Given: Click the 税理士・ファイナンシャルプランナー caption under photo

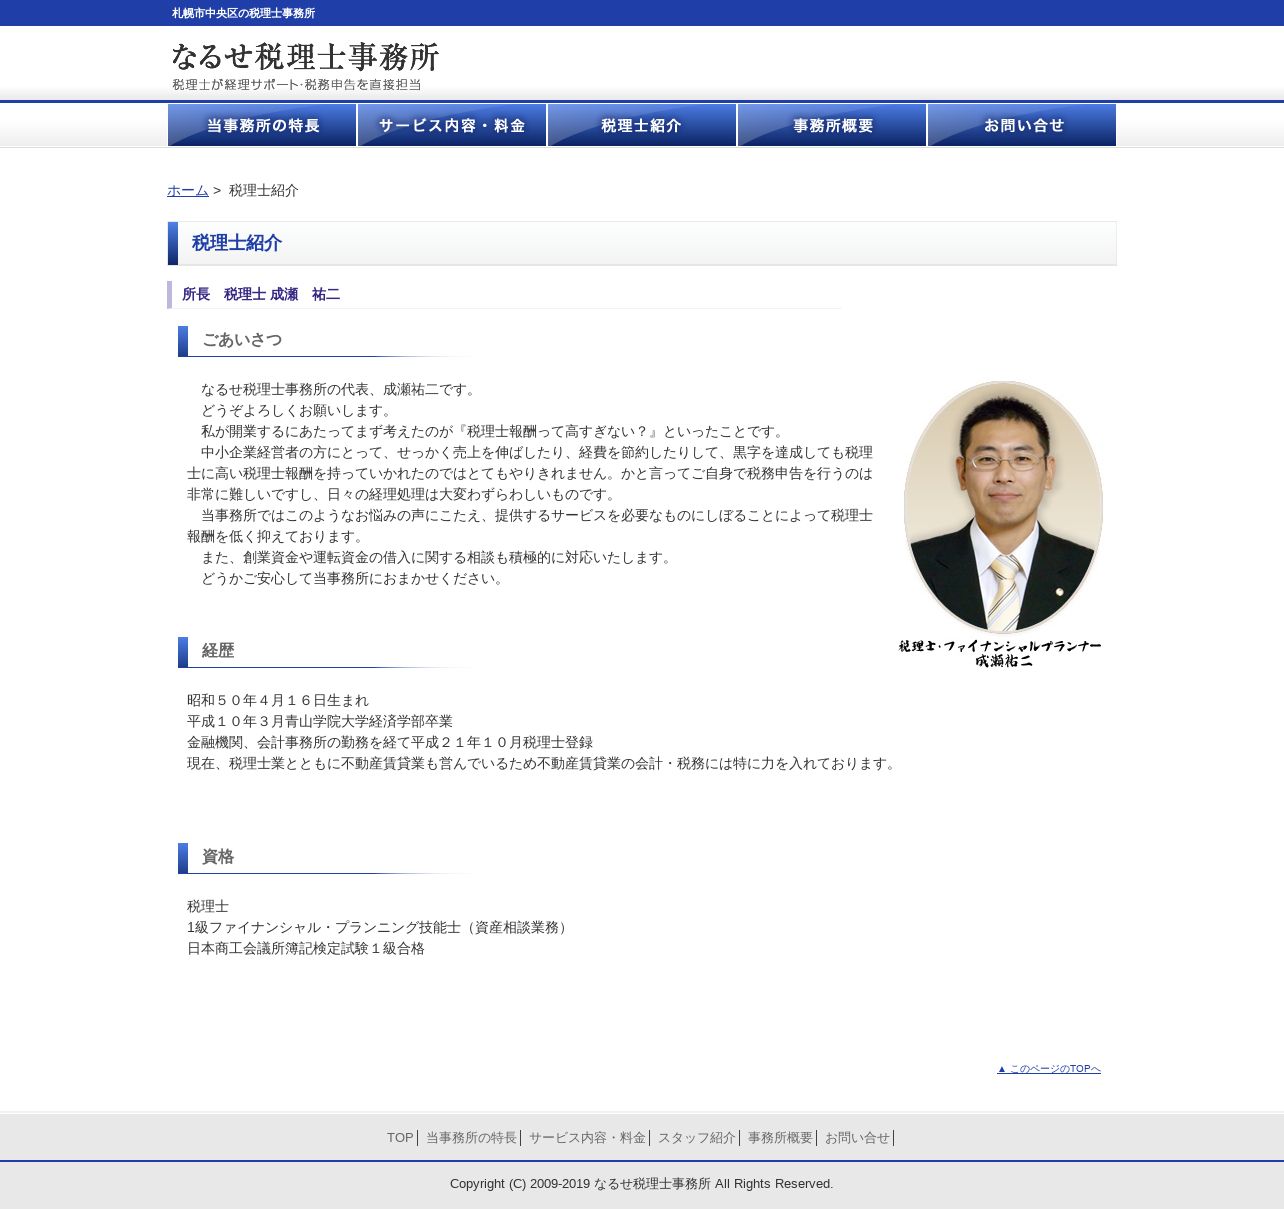Looking at the screenshot, I should [1000, 647].
